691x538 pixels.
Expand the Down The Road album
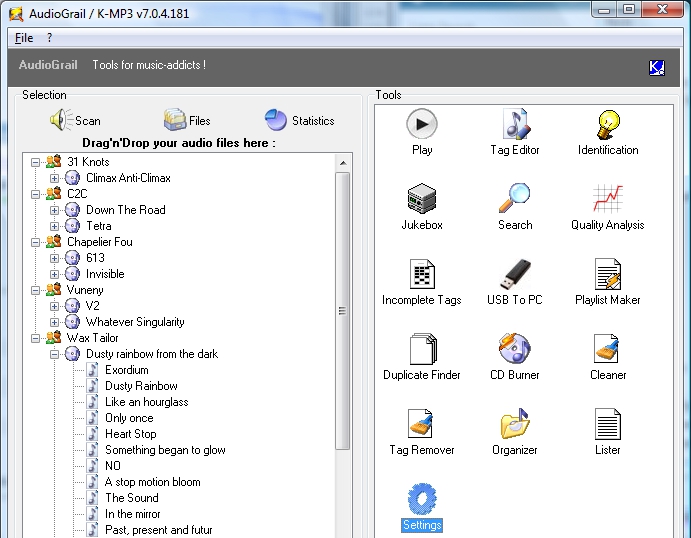pos(54,210)
